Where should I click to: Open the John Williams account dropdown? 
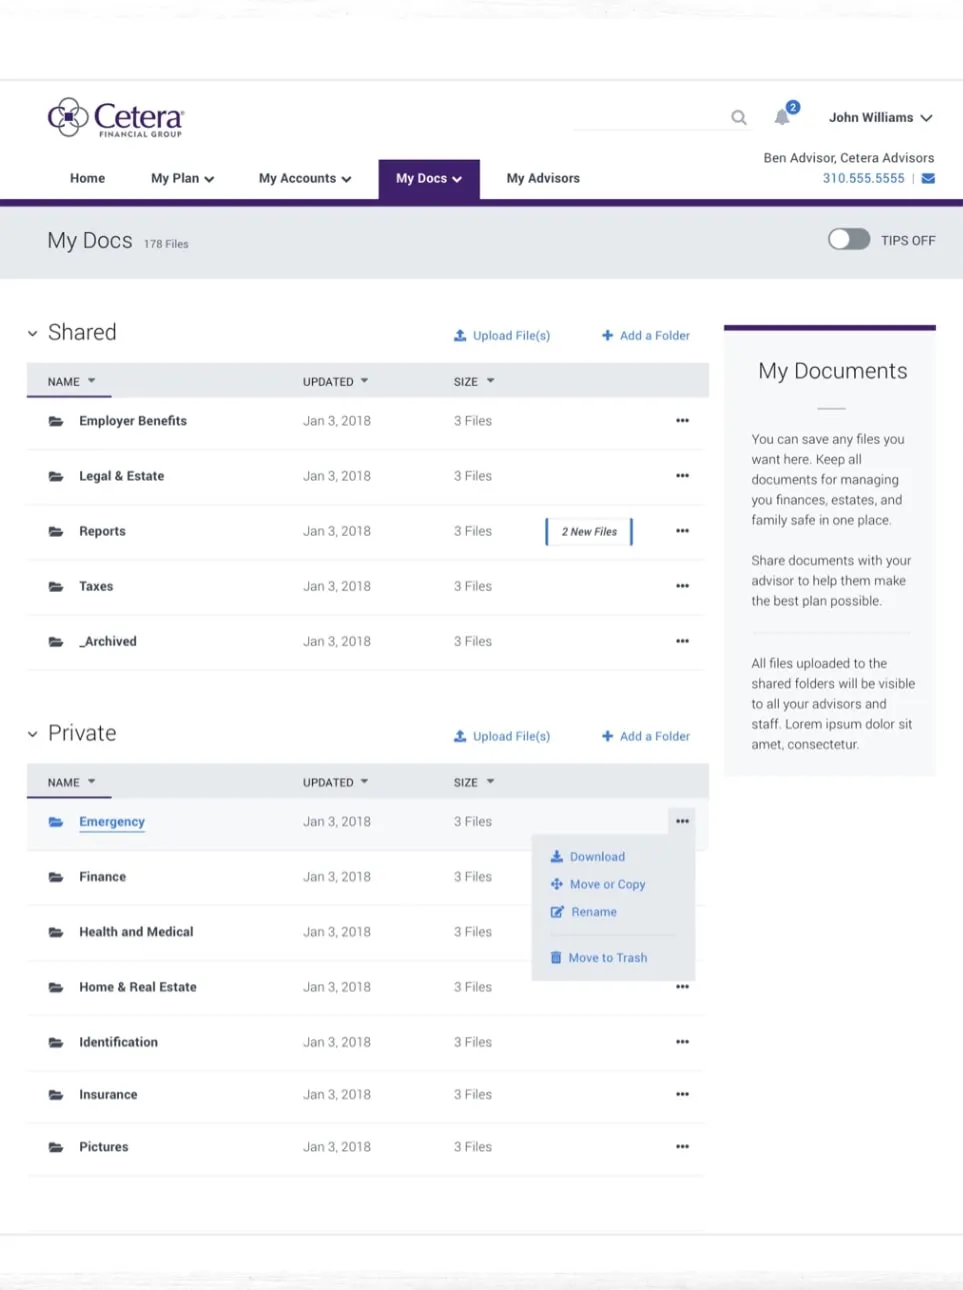(880, 118)
